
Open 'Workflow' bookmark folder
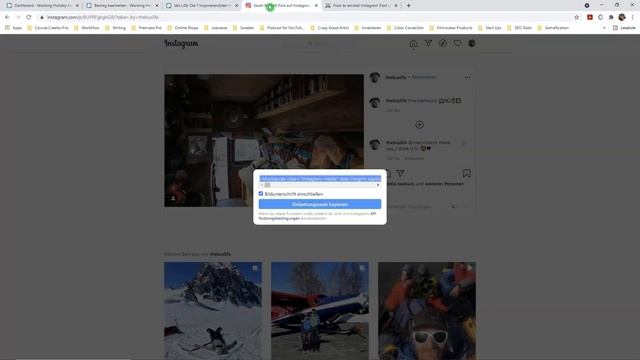[87, 28]
